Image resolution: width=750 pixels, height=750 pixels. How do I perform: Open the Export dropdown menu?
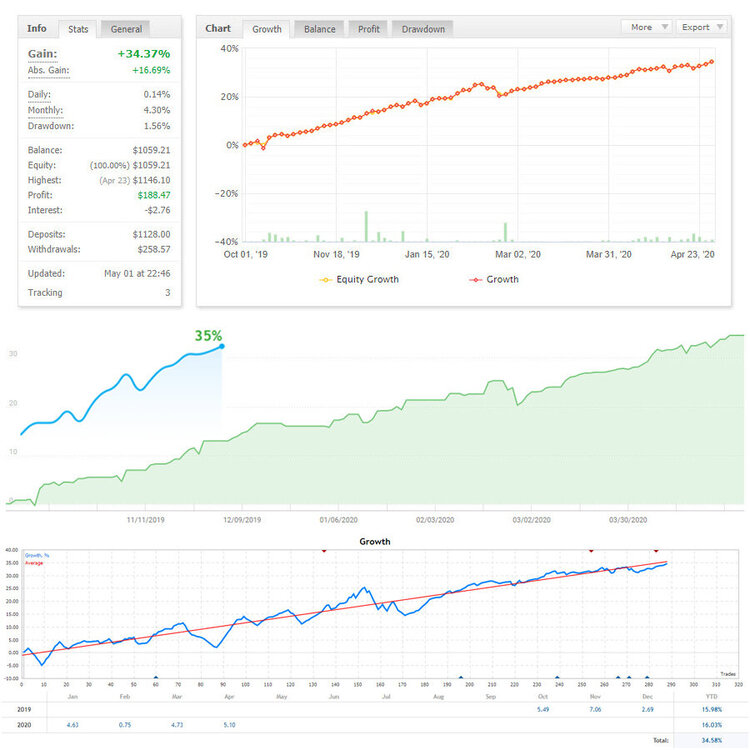702,27
